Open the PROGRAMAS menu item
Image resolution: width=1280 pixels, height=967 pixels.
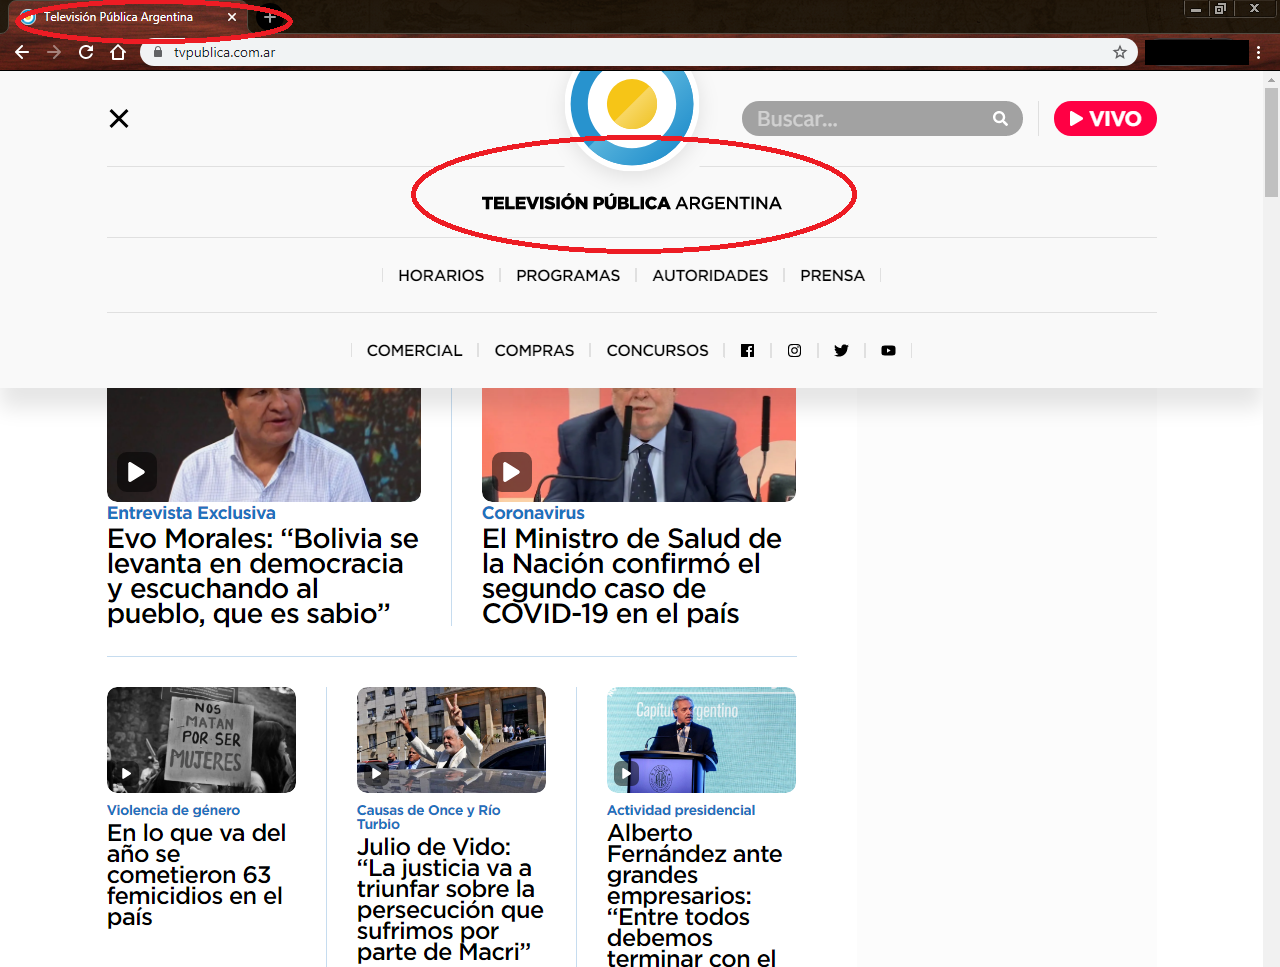pyautogui.click(x=568, y=276)
